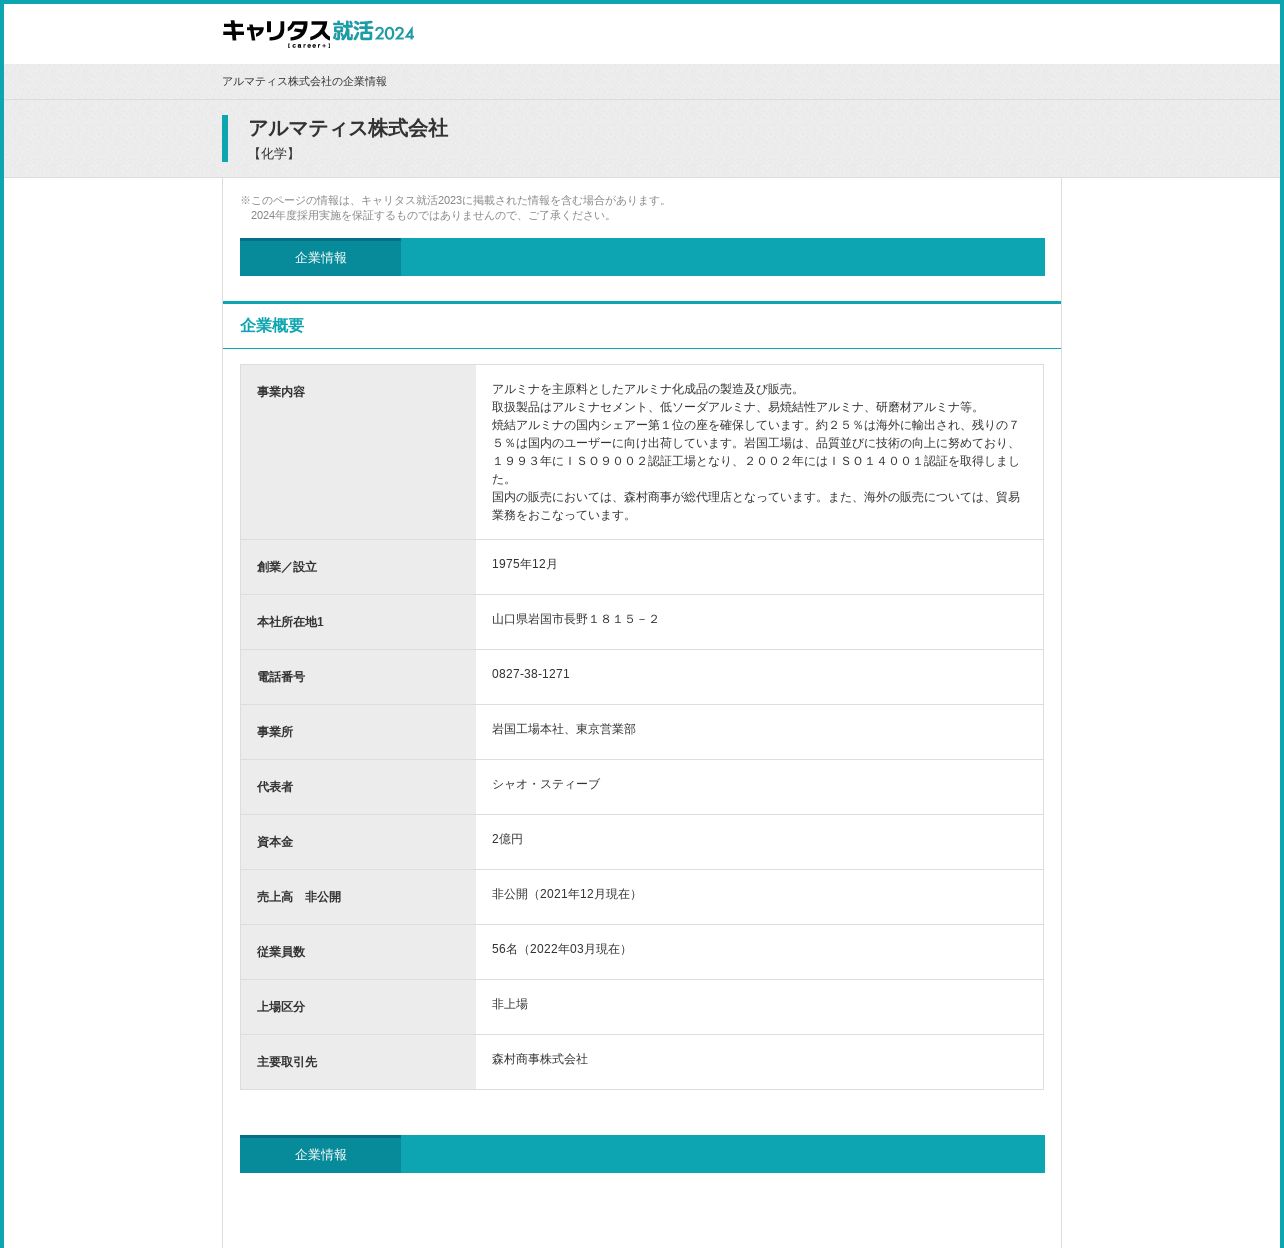This screenshot has width=1284, height=1248.
Task: Open the キャリタス就活2024 logo
Action: pos(318,33)
